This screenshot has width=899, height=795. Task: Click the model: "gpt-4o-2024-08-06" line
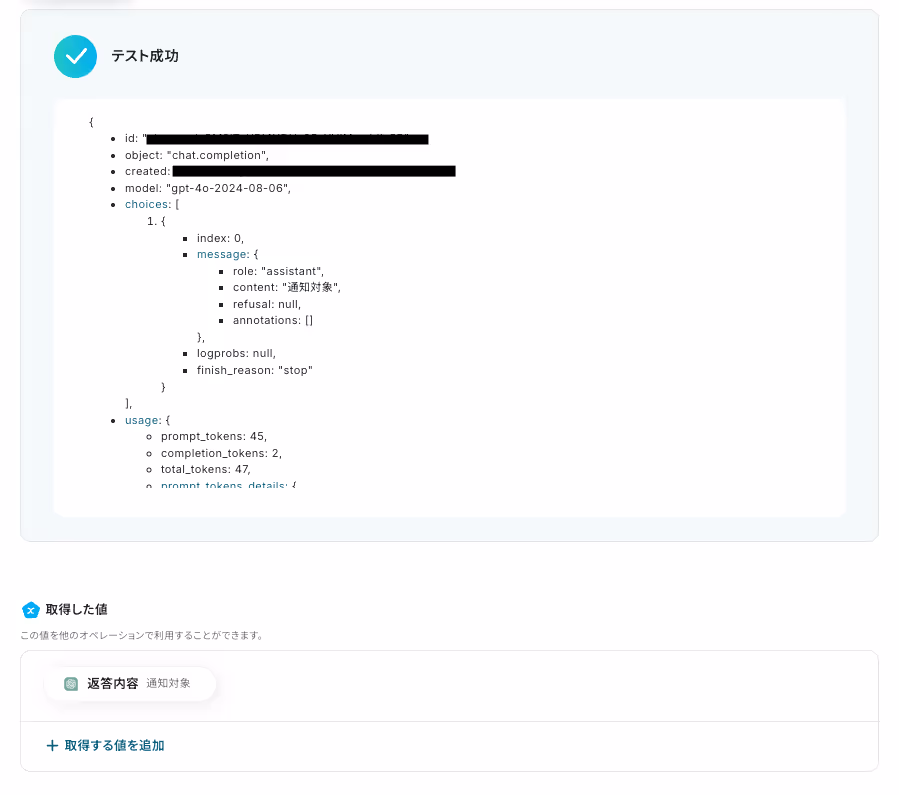pos(208,188)
